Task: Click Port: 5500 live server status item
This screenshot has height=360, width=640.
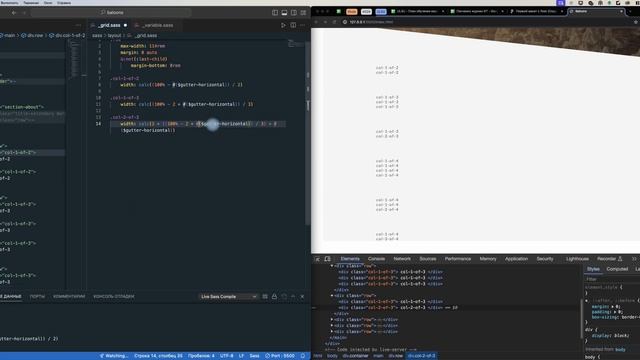Action: pos(280,356)
